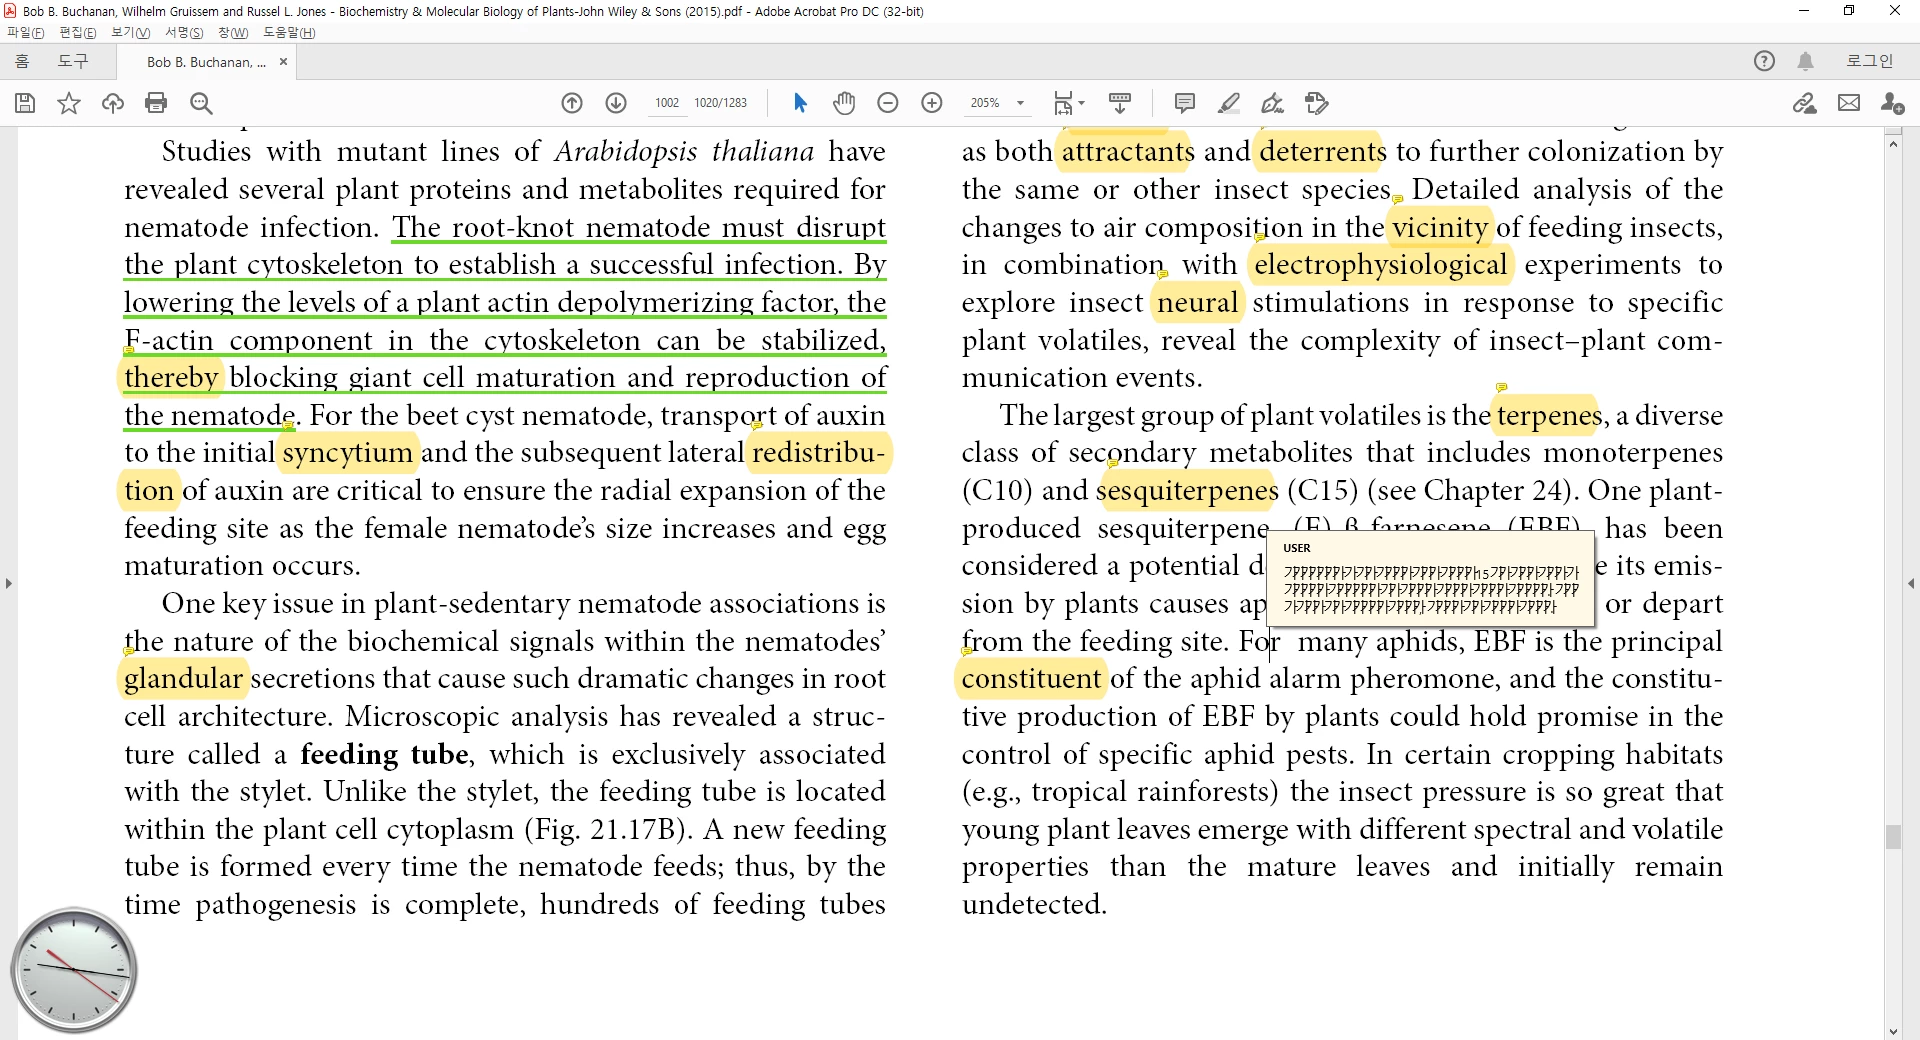
Task: Click the highlighted word 'constituent'
Action: tap(1031, 679)
